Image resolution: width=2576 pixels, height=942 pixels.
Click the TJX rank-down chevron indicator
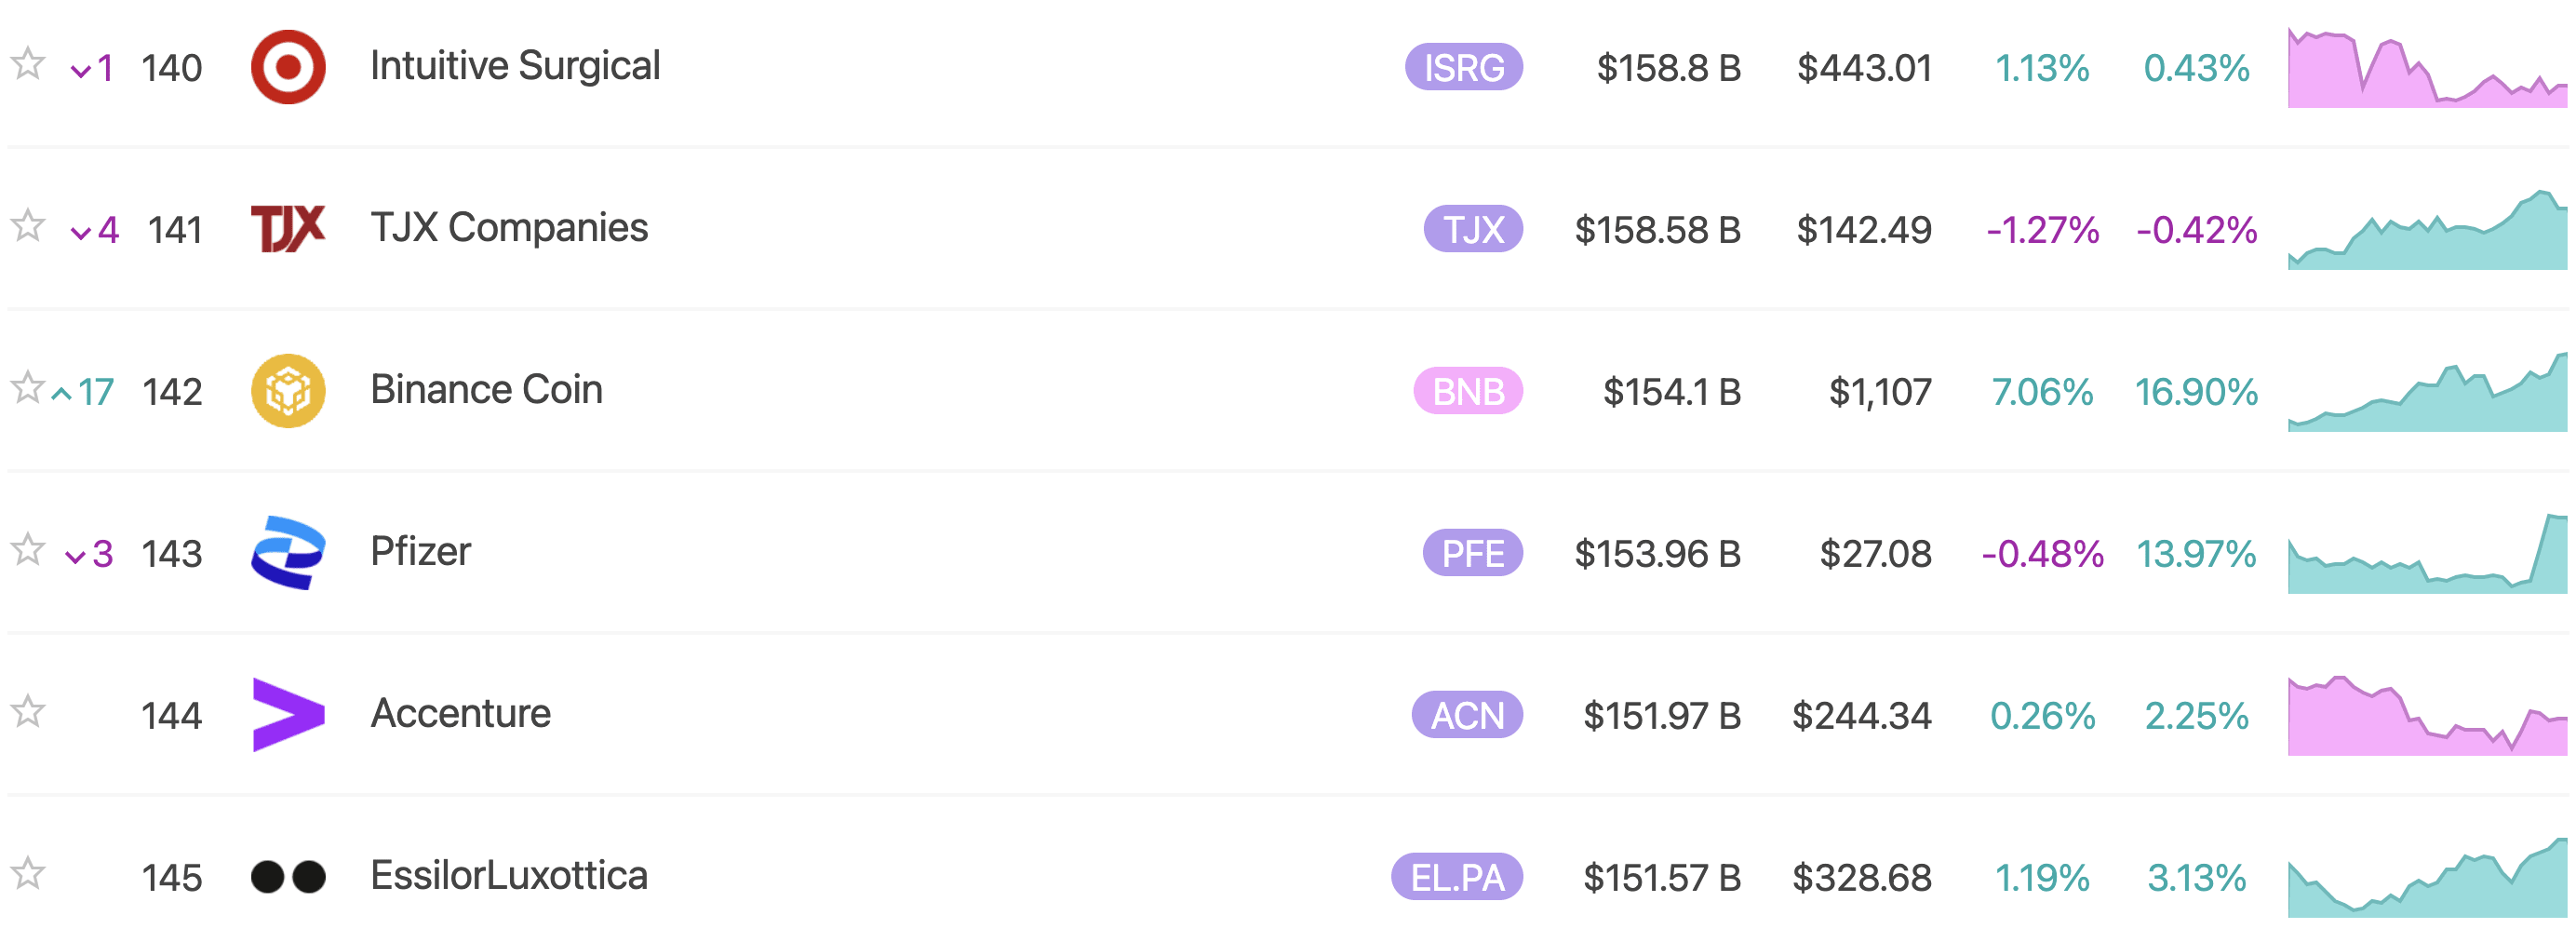tap(81, 233)
